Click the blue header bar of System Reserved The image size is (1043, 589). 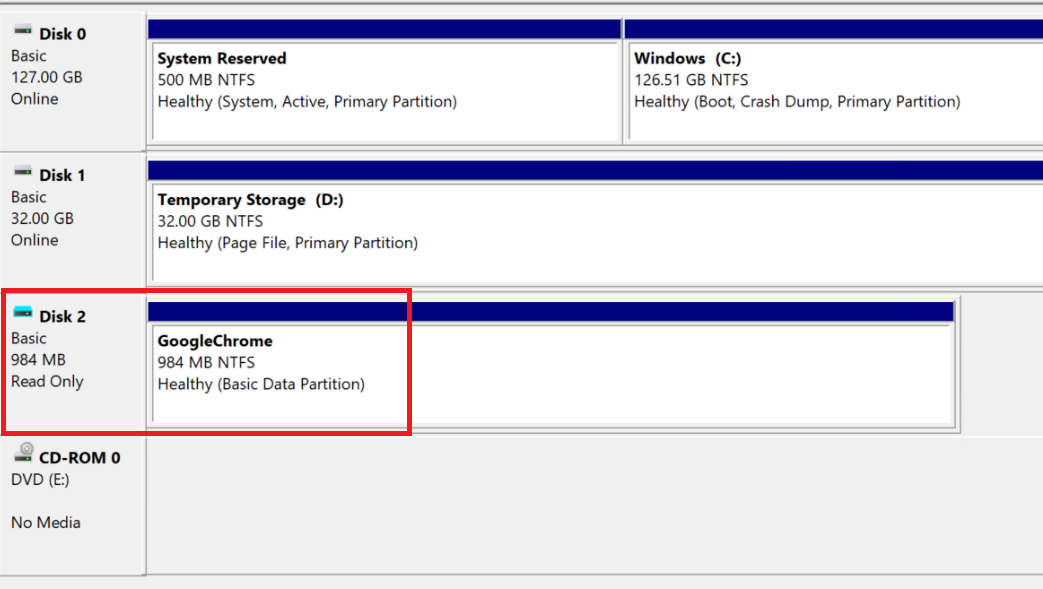(384, 29)
